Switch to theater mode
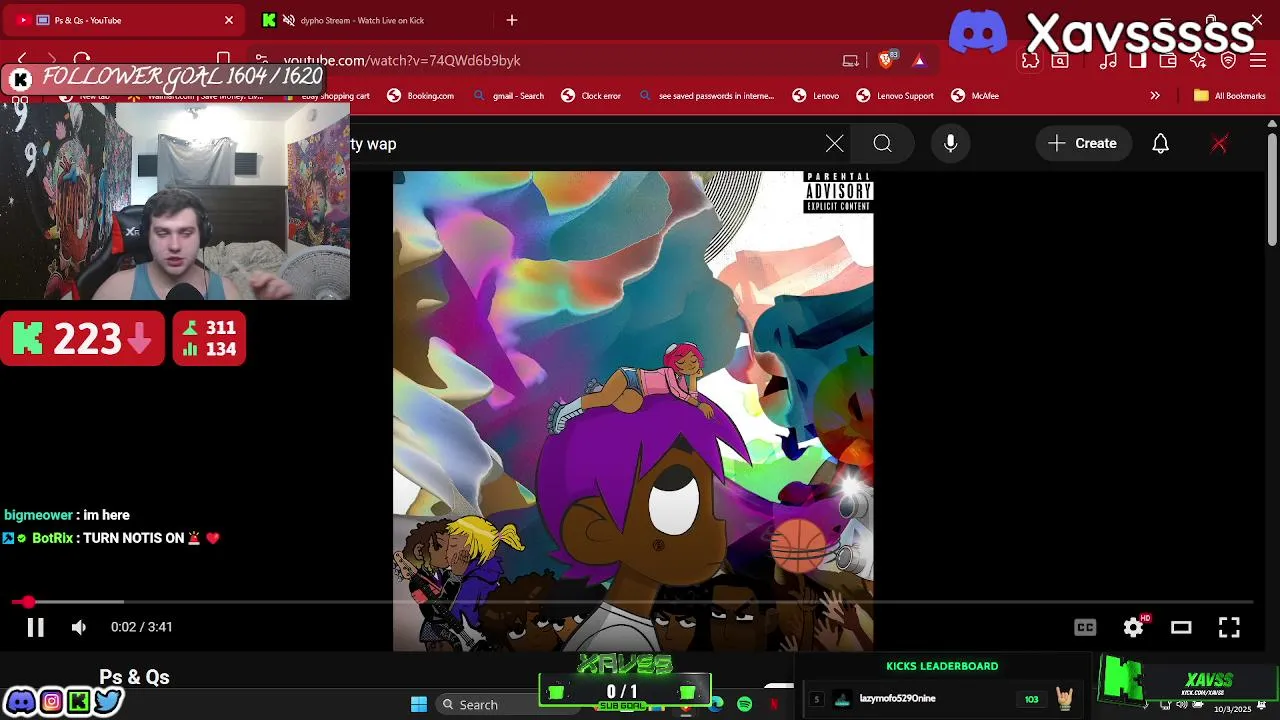The height and width of the screenshot is (720, 1280). pyautogui.click(x=1181, y=628)
